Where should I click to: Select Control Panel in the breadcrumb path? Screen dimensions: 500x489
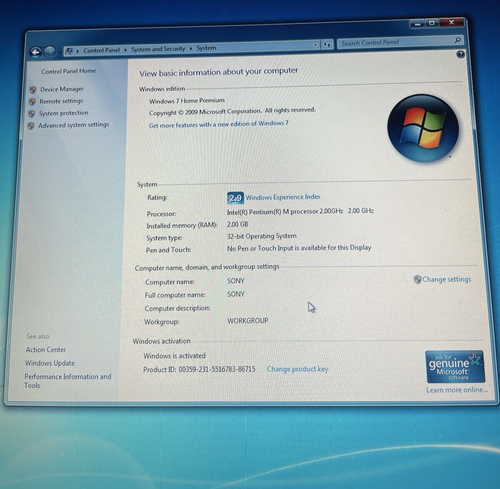[x=101, y=50]
